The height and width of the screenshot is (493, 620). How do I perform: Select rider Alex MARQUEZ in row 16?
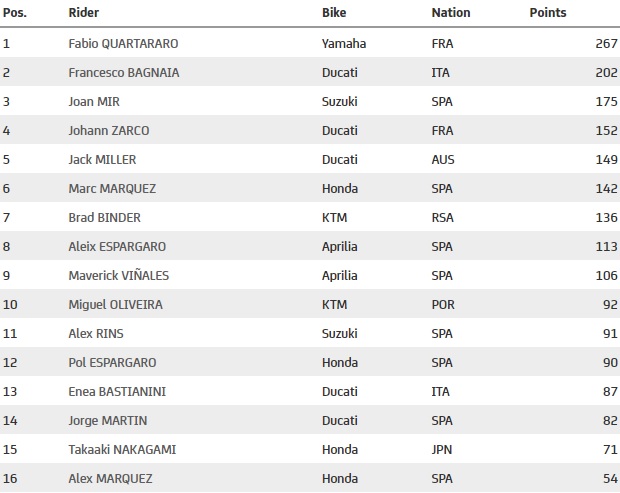[110, 478]
